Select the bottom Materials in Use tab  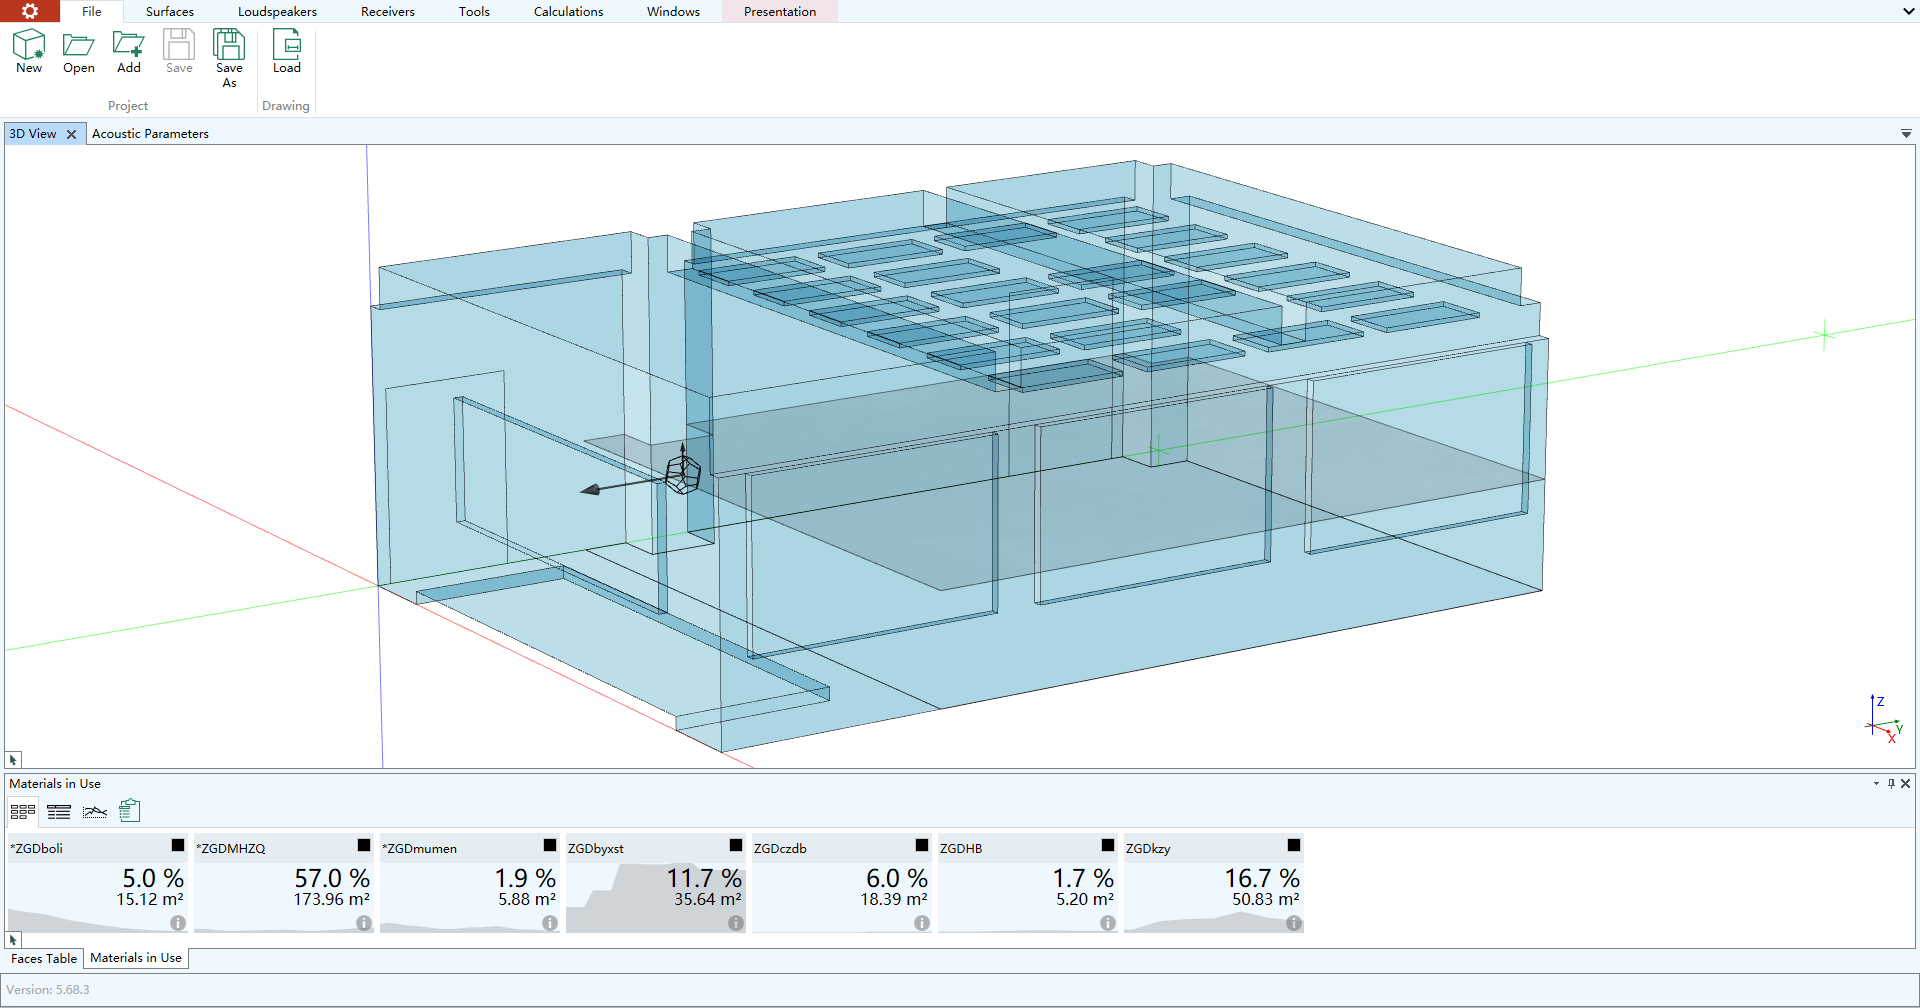(x=136, y=958)
